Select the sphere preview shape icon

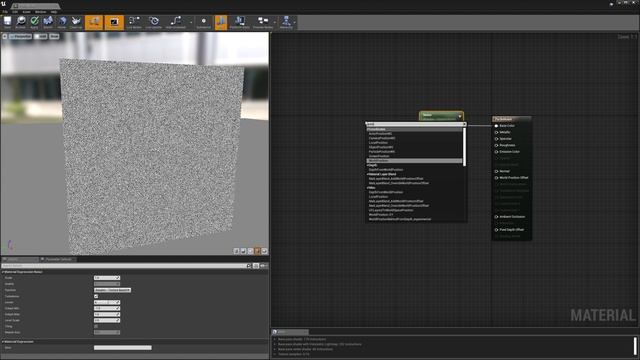point(243,251)
